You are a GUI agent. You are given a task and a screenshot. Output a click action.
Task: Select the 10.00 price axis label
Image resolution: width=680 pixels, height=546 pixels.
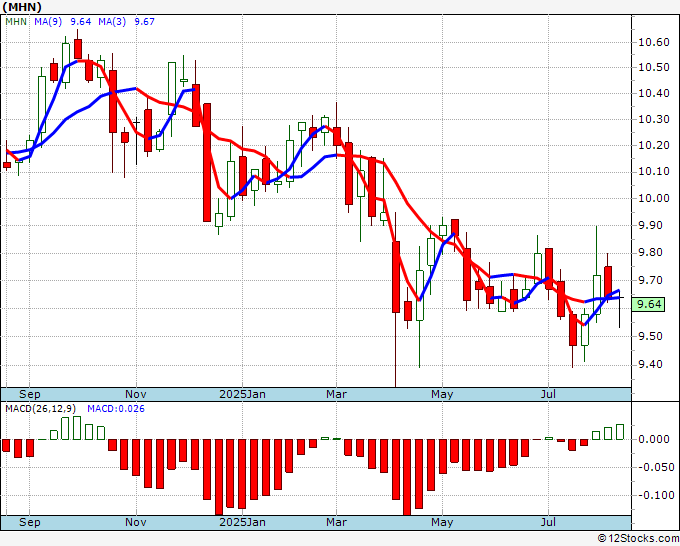coord(654,198)
